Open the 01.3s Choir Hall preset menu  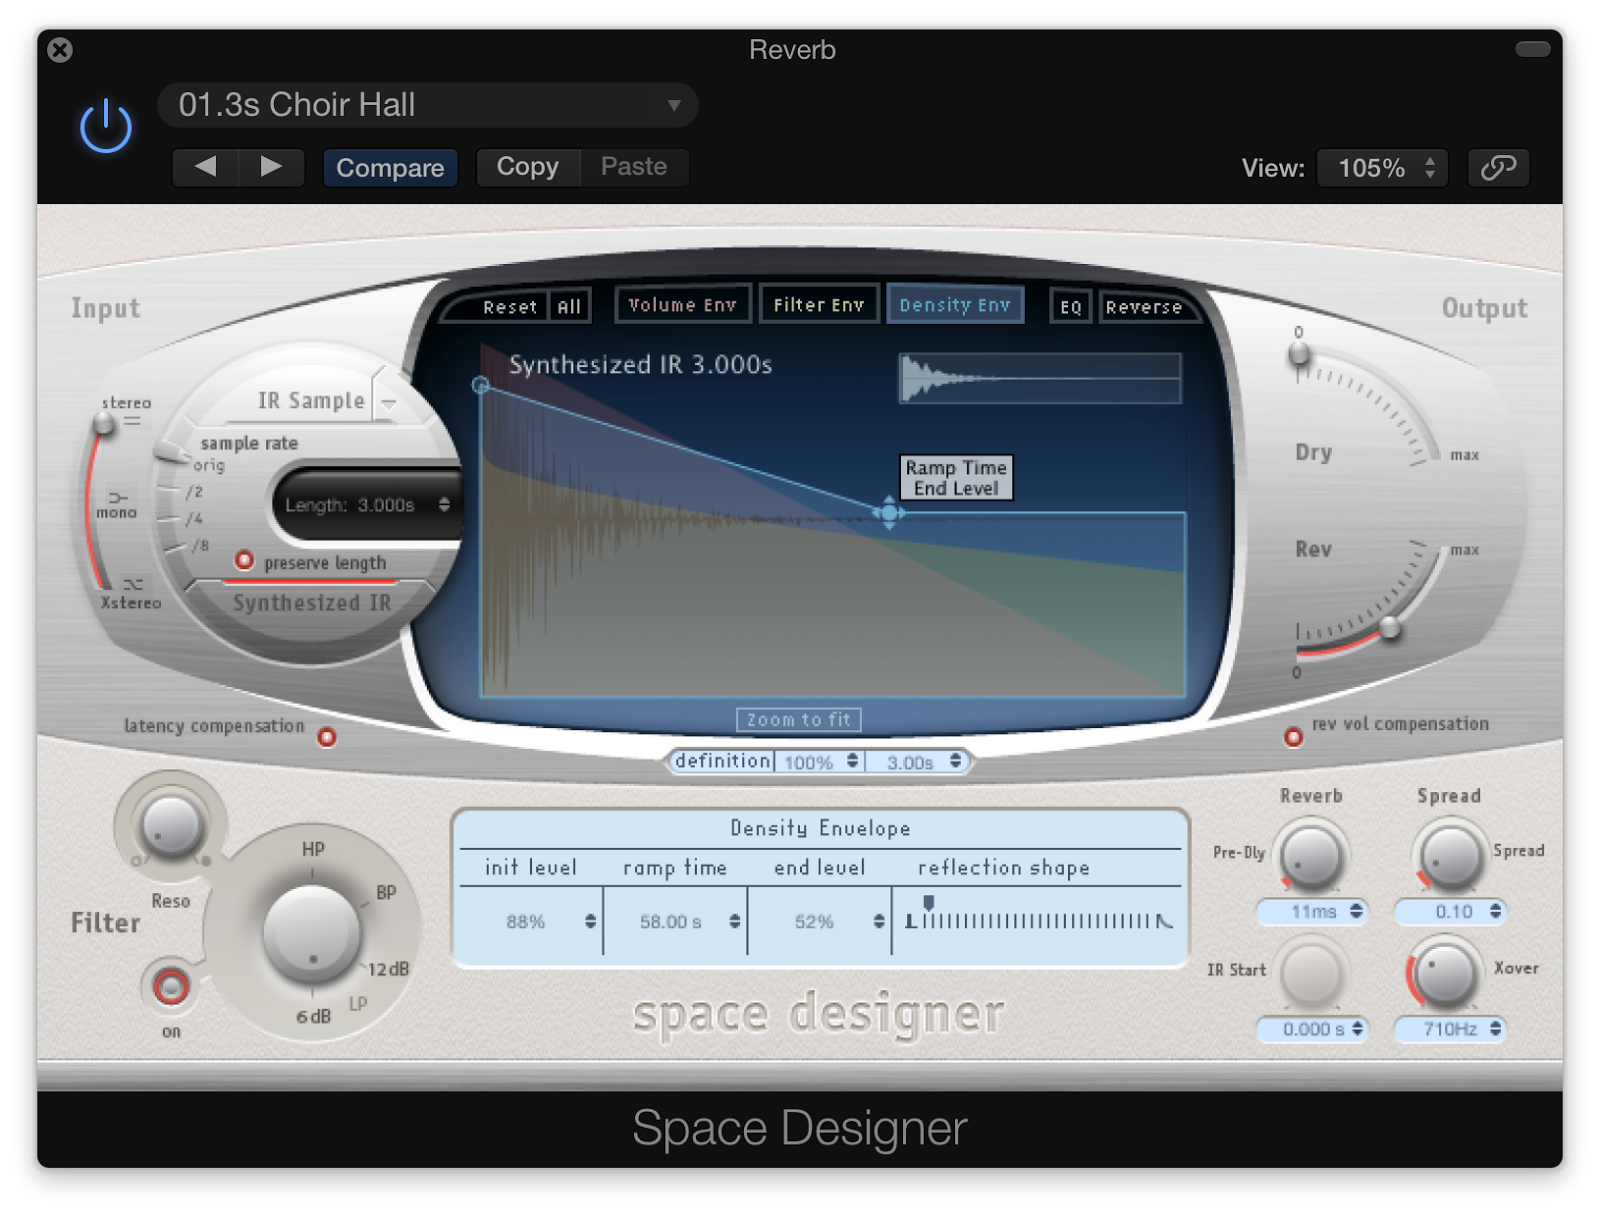428,105
